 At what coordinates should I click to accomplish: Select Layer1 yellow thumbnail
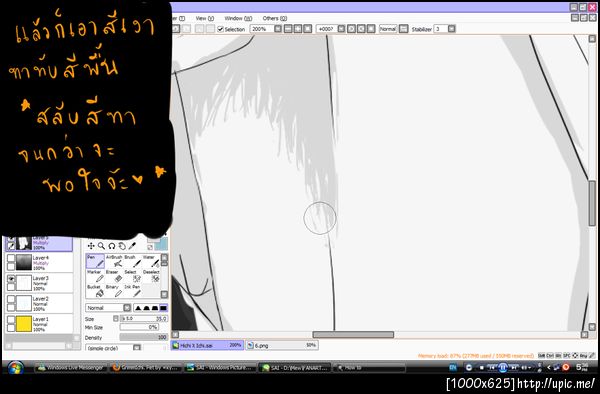pyautogui.click(x=24, y=324)
